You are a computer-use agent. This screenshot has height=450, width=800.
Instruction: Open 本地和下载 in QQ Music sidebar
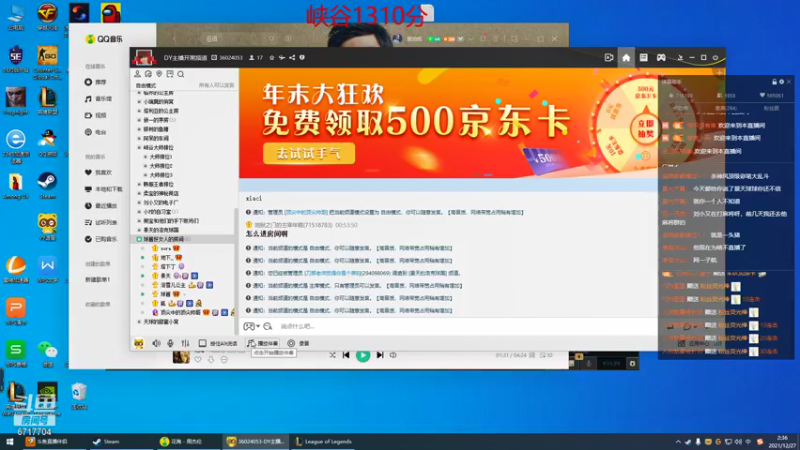coord(104,189)
